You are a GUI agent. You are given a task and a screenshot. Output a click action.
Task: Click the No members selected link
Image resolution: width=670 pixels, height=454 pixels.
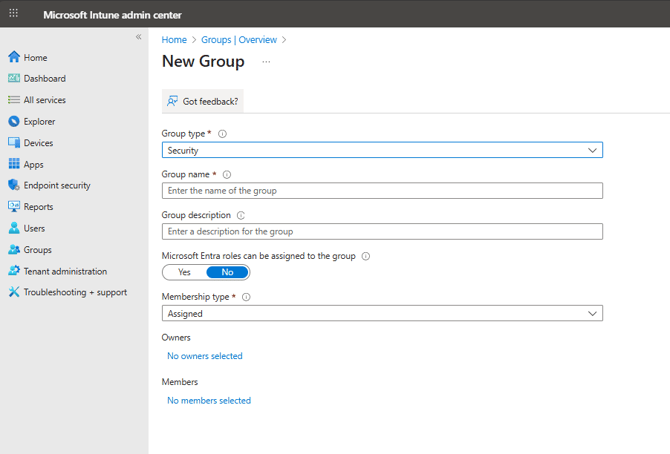click(x=209, y=401)
